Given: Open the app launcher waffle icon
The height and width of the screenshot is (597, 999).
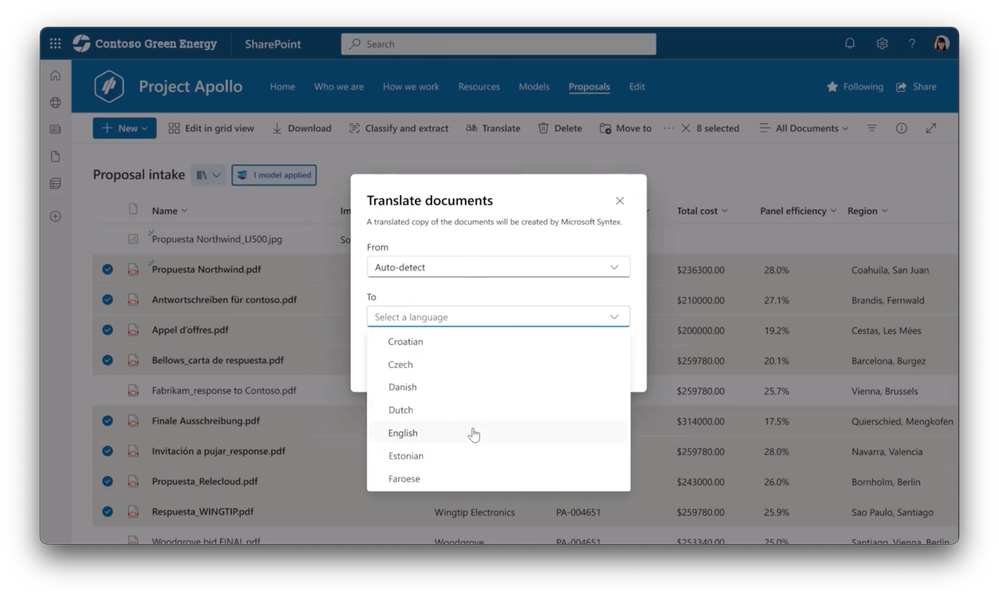Looking at the screenshot, I should pos(55,43).
